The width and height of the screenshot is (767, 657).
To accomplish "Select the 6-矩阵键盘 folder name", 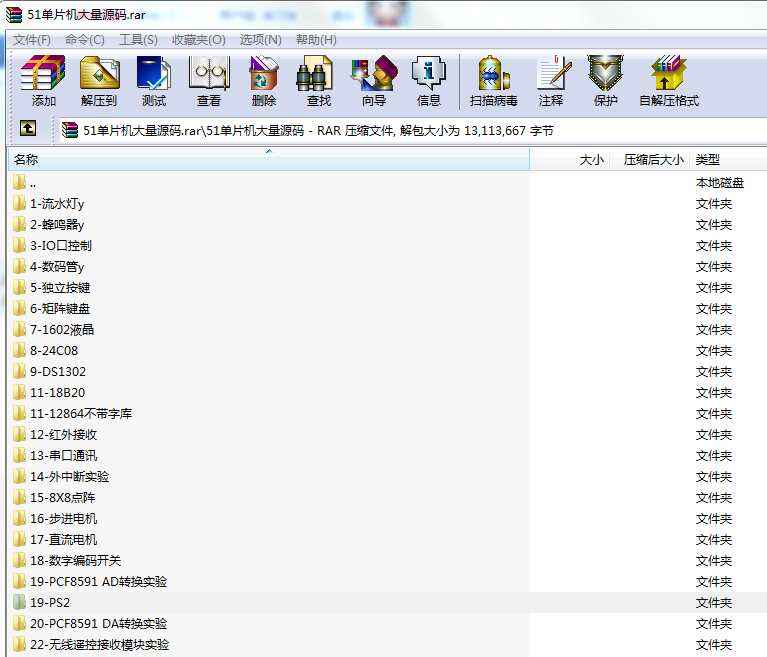I will tap(60, 309).
